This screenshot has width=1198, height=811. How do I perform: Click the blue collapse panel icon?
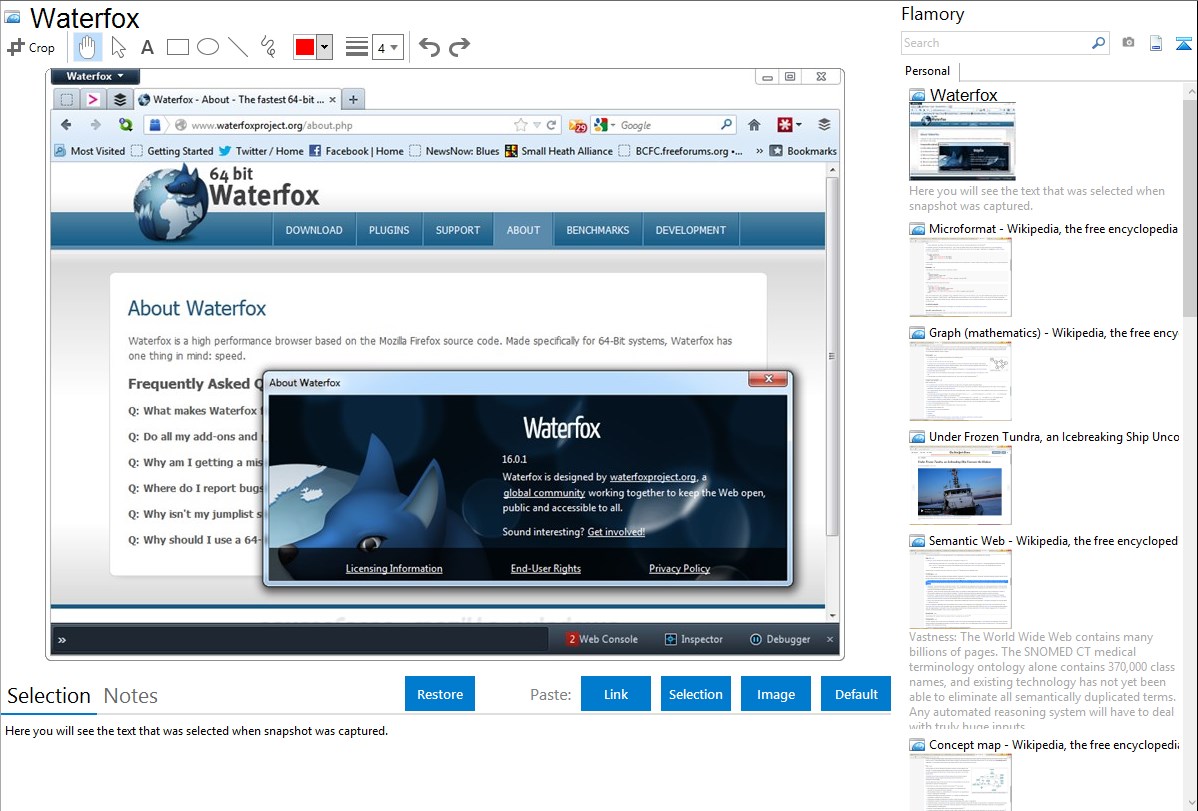(x=1183, y=43)
